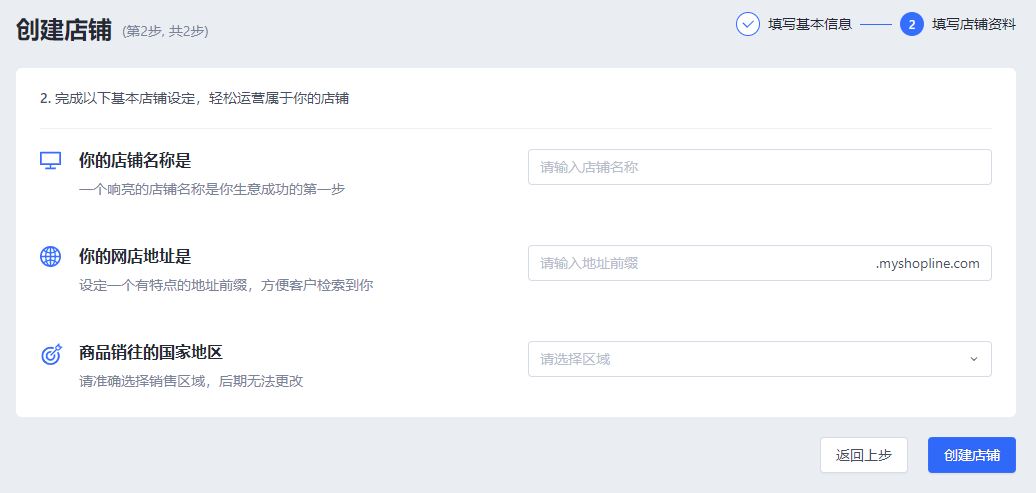
Task: Click the 创建店铺 page title
Action: pyautogui.click(x=64, y=30)
